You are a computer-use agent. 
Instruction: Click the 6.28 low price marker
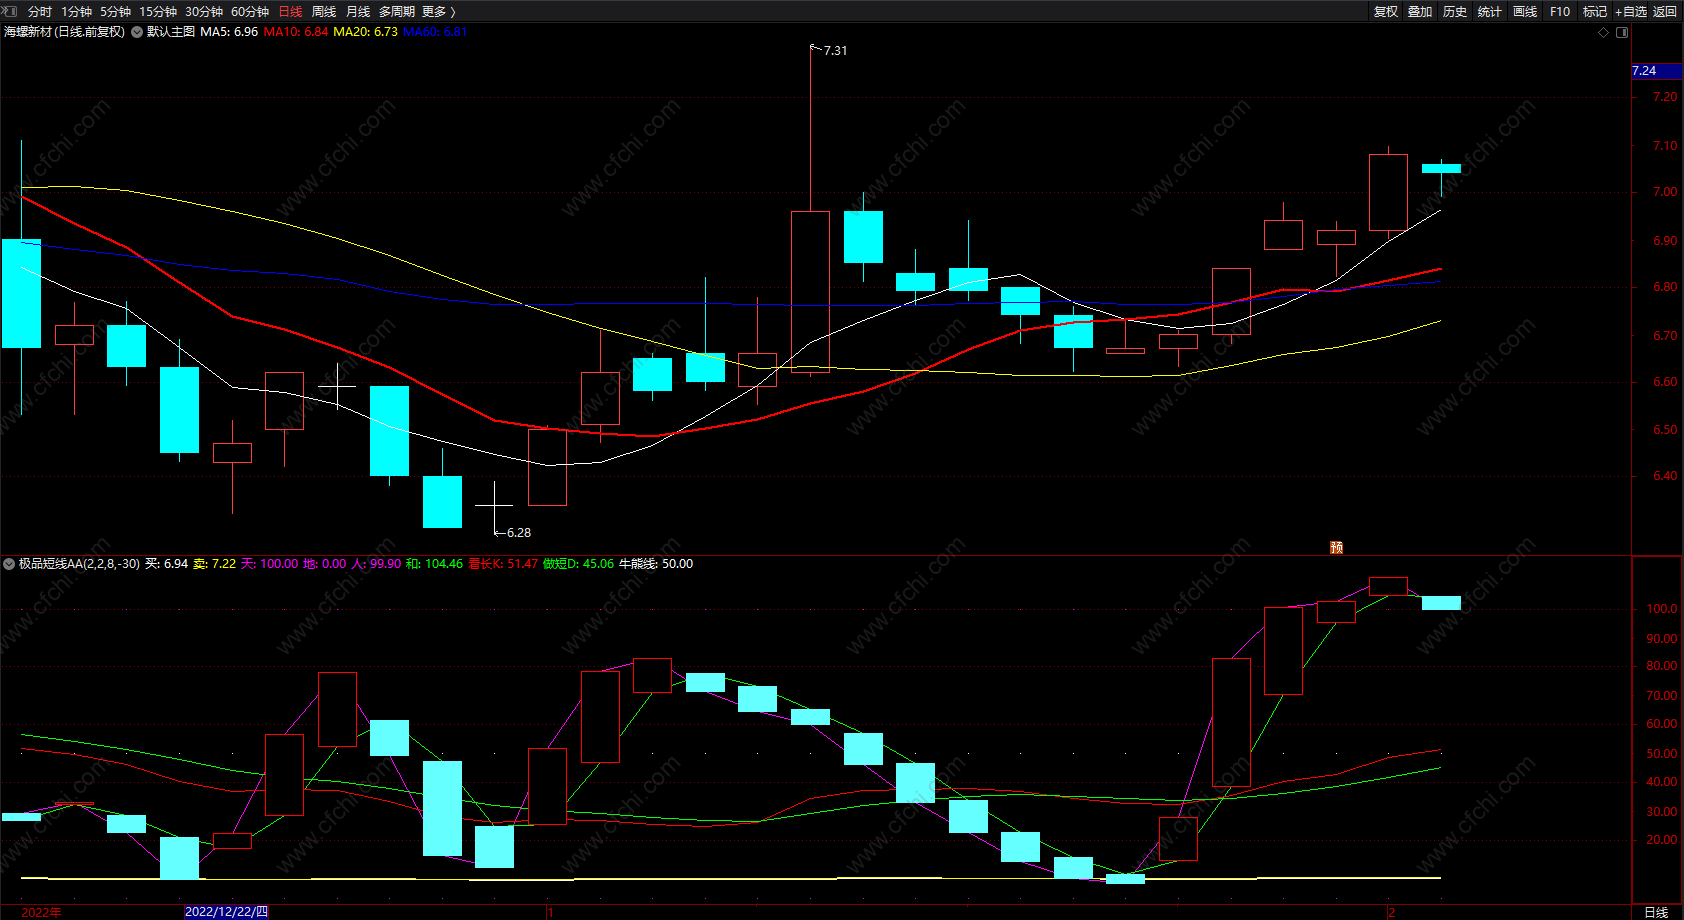pos(518,533)
